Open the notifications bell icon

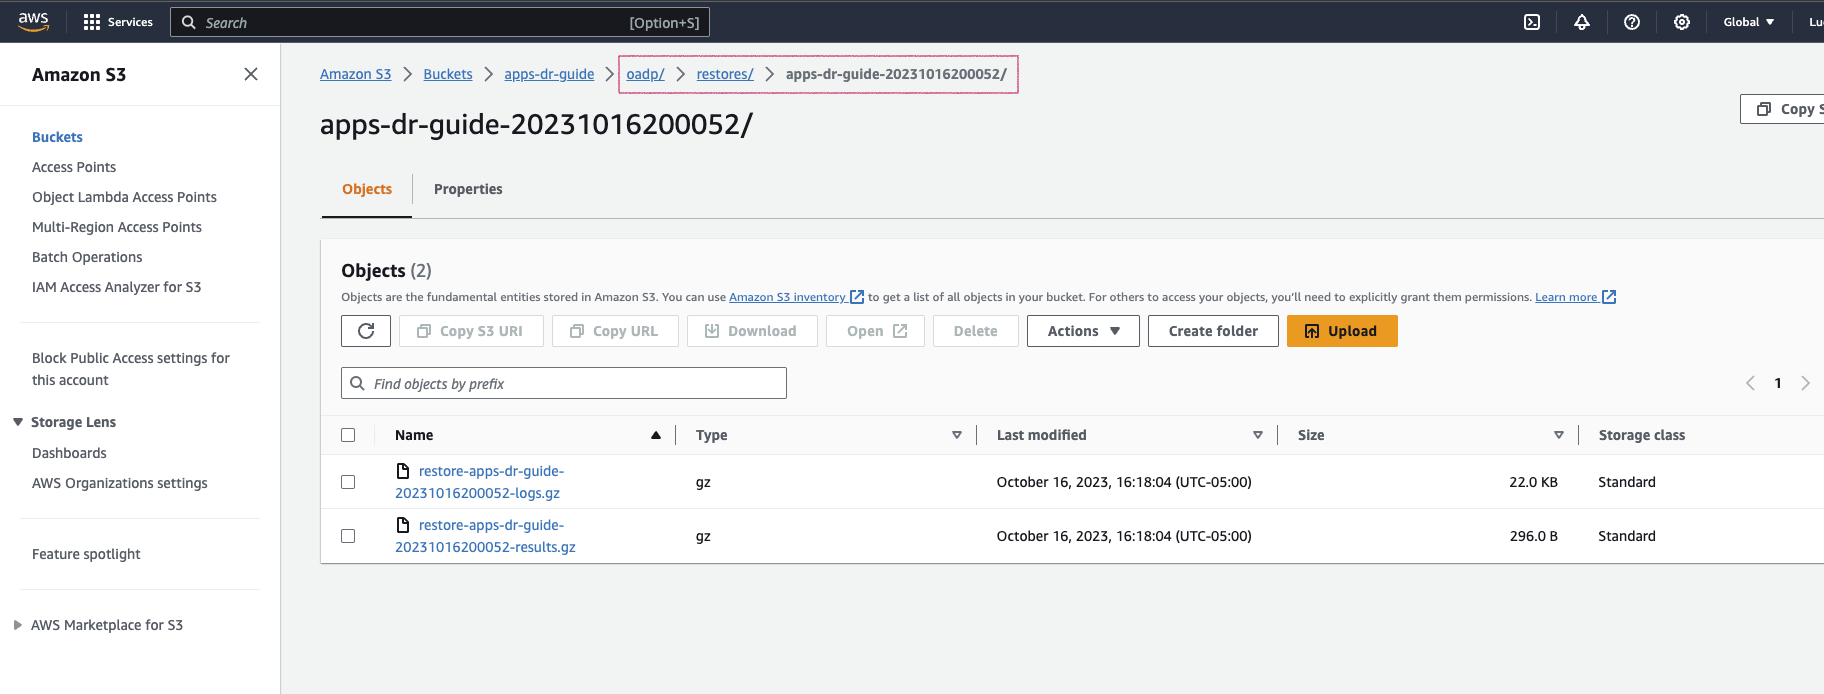pyautogui.click(x=1582, y=22)
